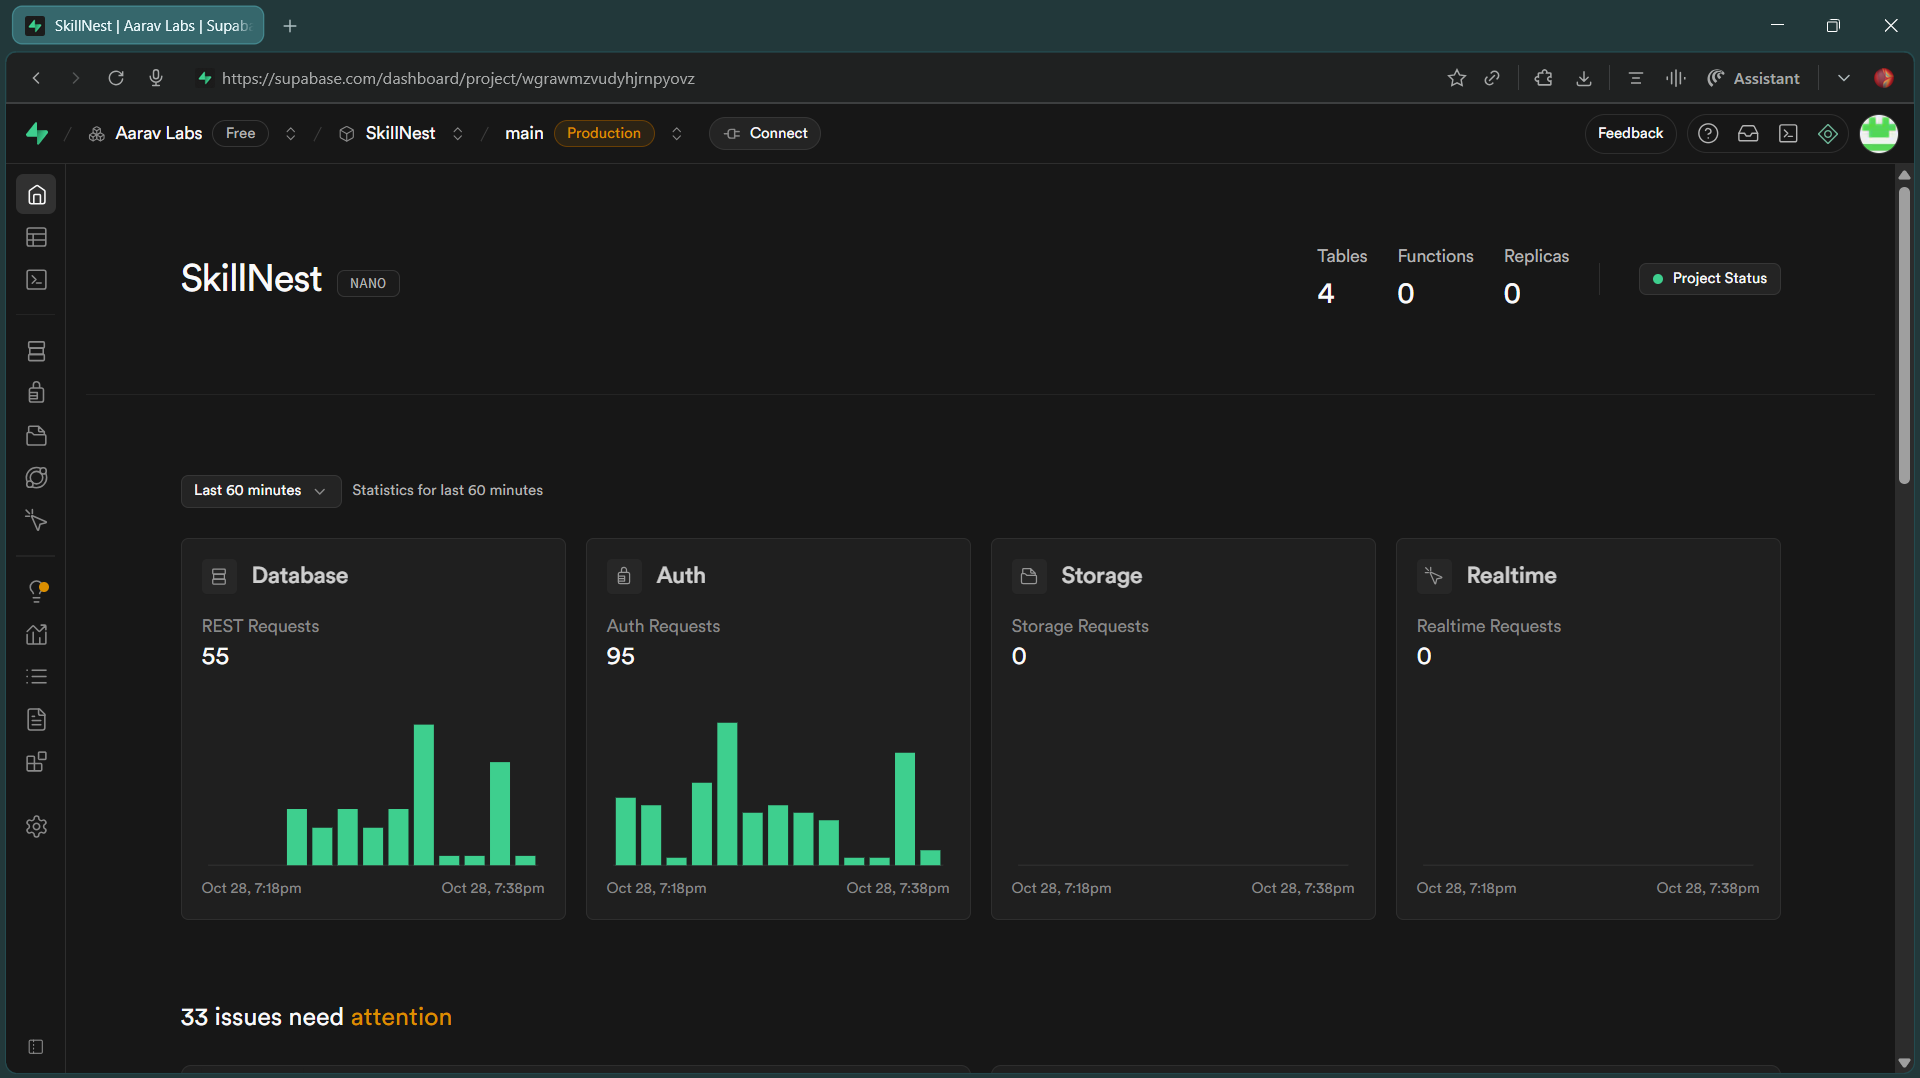Click scrollbar down arrow
Screen dimensions: 1920x1078
pos(1904,1063)
